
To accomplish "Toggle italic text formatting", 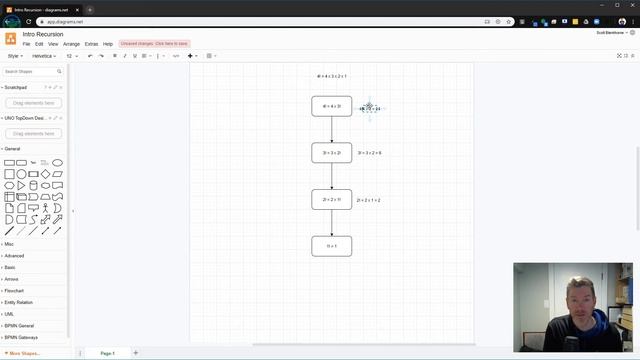I will pyautogui.click(x=125, y=56).
